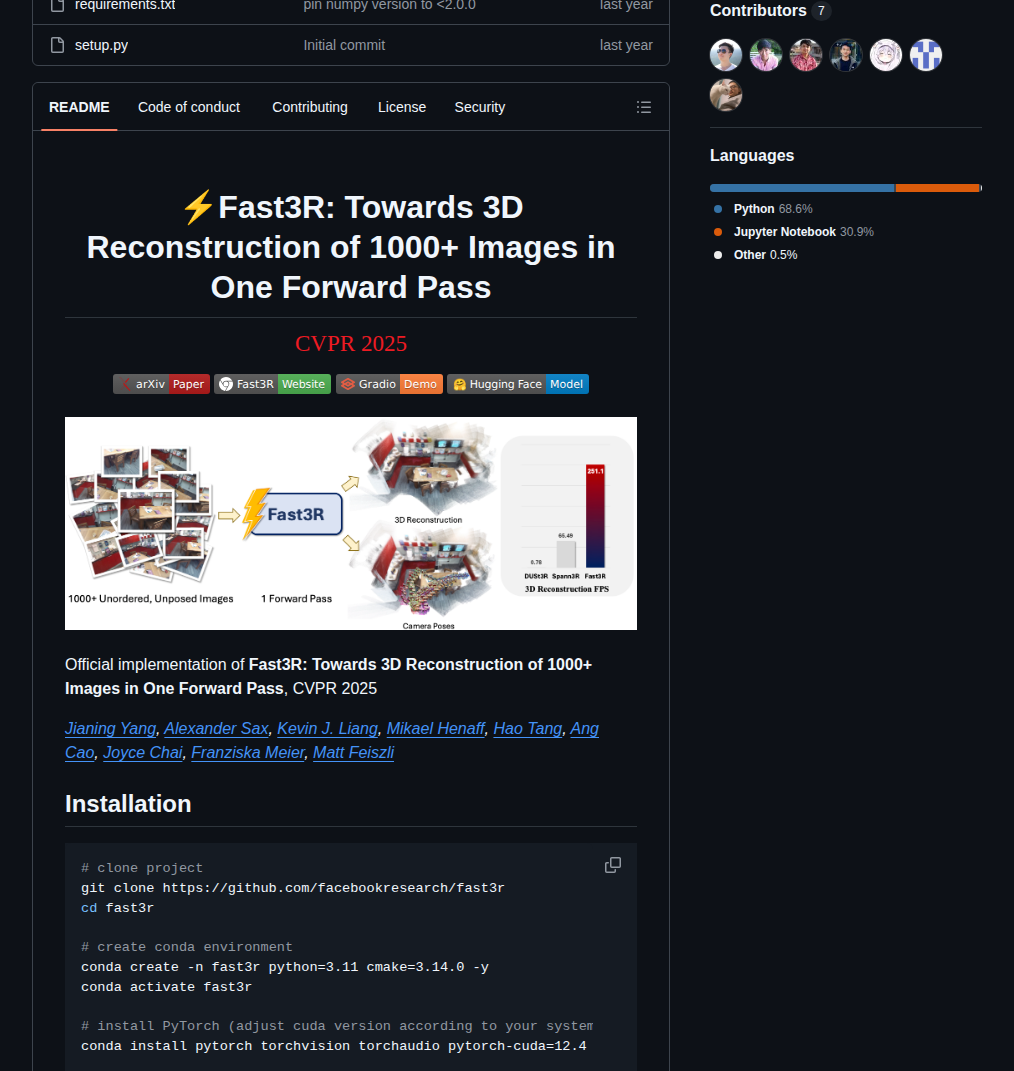The height and width of the screenshot is (1071, 1014).
Task: Open the requirements.txt file
Action: (125, 5)
